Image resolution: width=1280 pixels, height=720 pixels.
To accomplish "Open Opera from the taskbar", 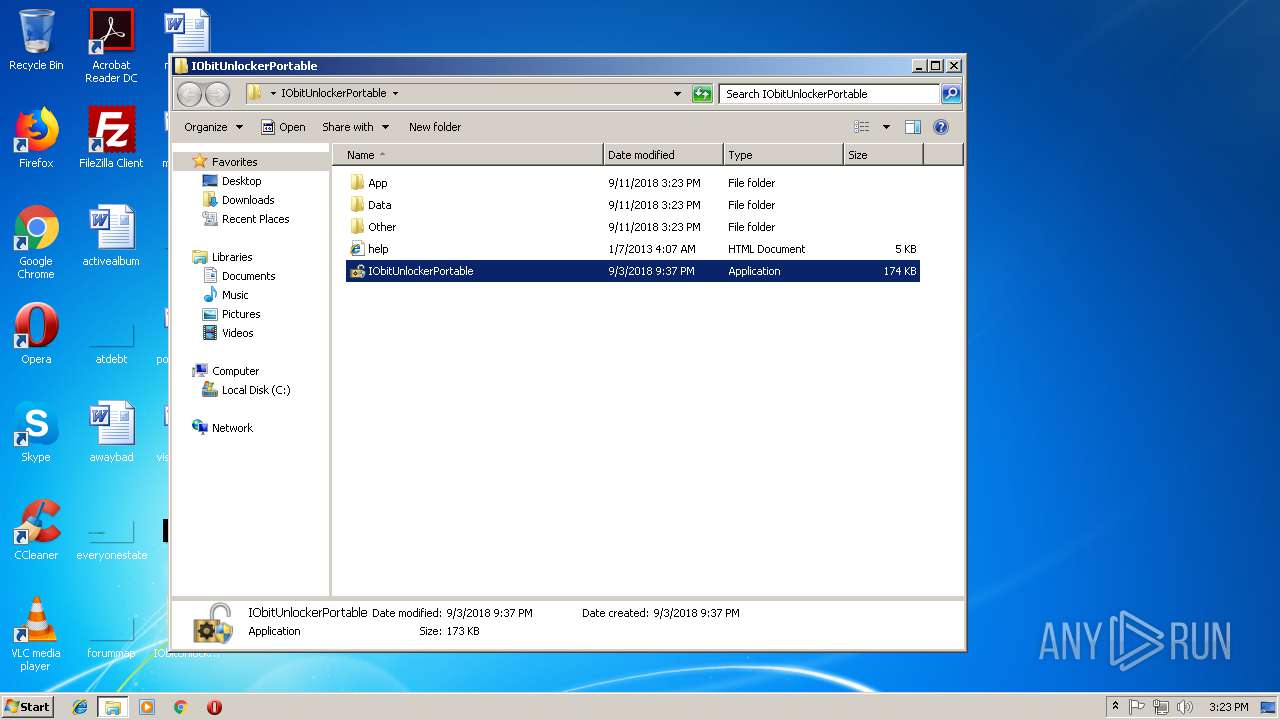I will (x=214, y=707).
